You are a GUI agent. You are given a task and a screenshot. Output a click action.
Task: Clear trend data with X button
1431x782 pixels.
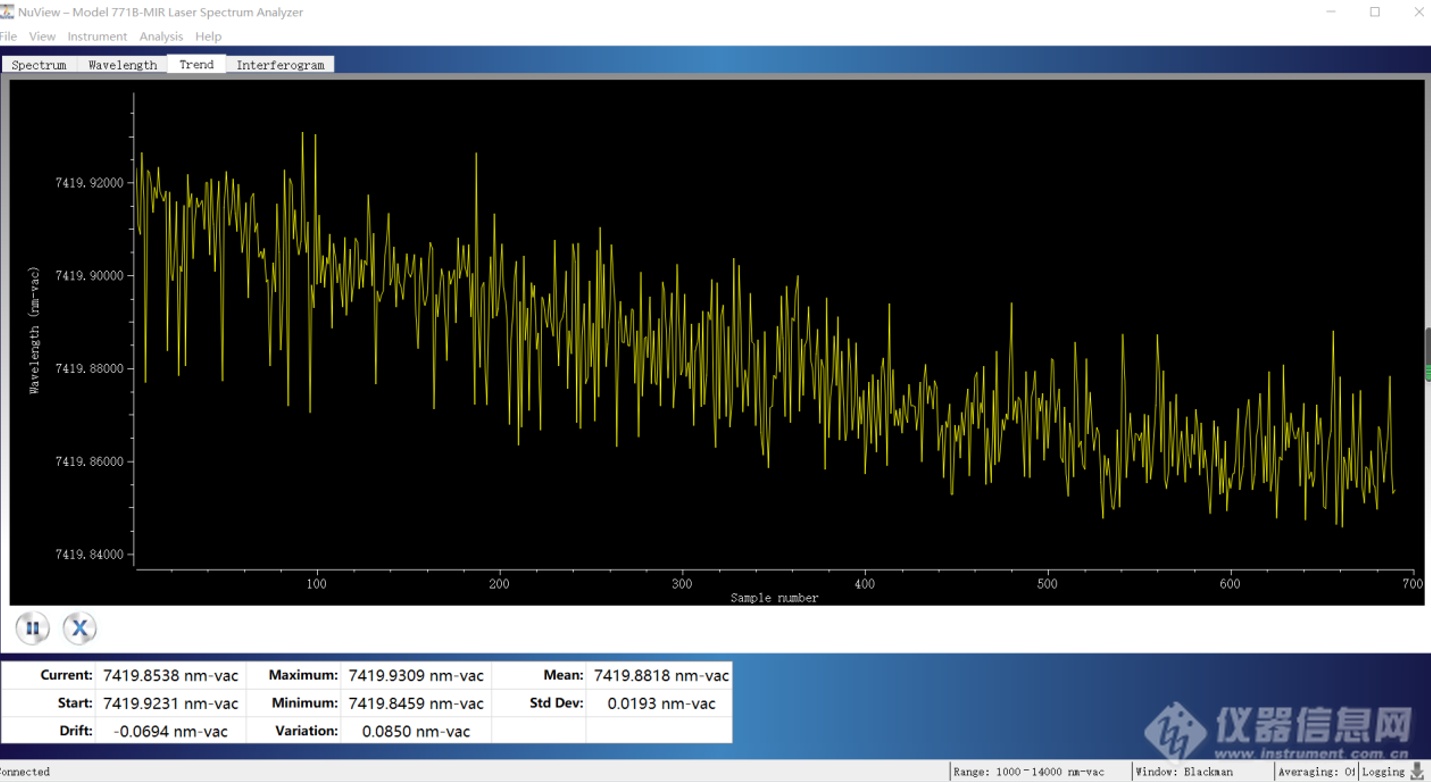click(80, 629)
